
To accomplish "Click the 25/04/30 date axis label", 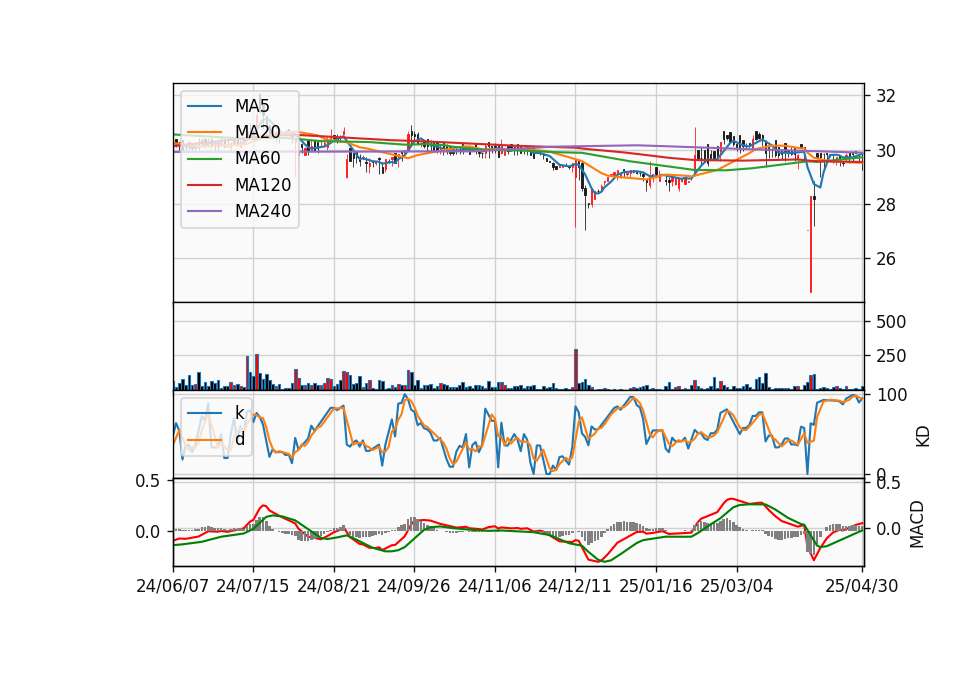I will 862,586.
